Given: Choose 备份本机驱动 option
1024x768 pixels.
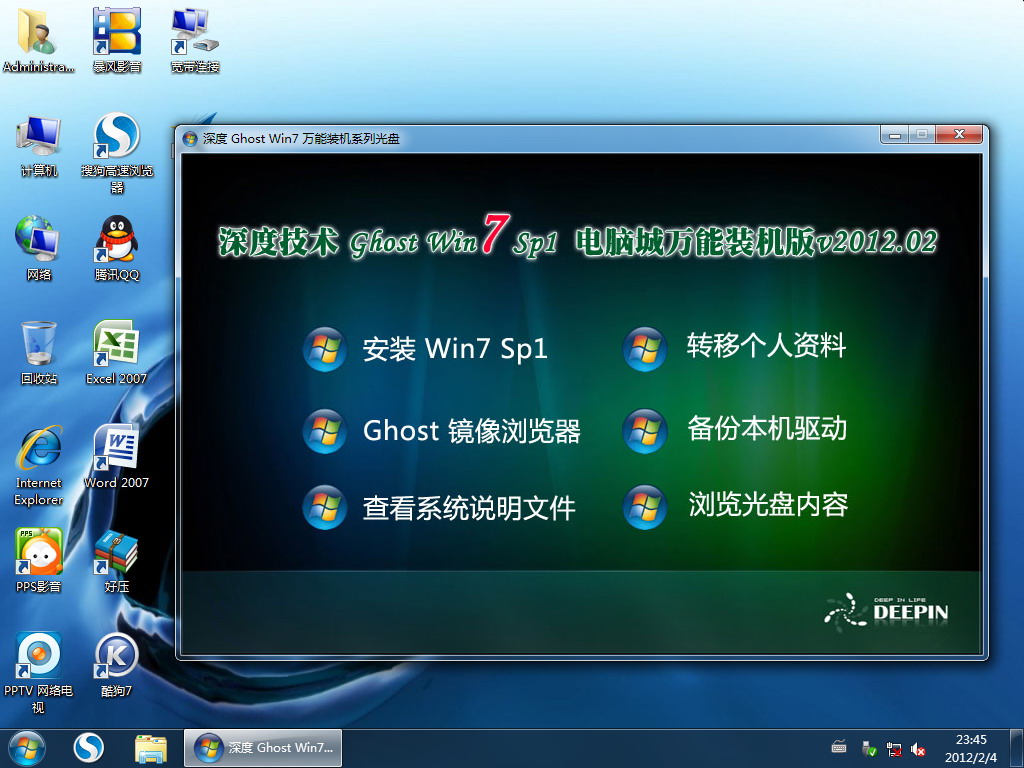Looking at the screenshot, I should tap(767, 429).
